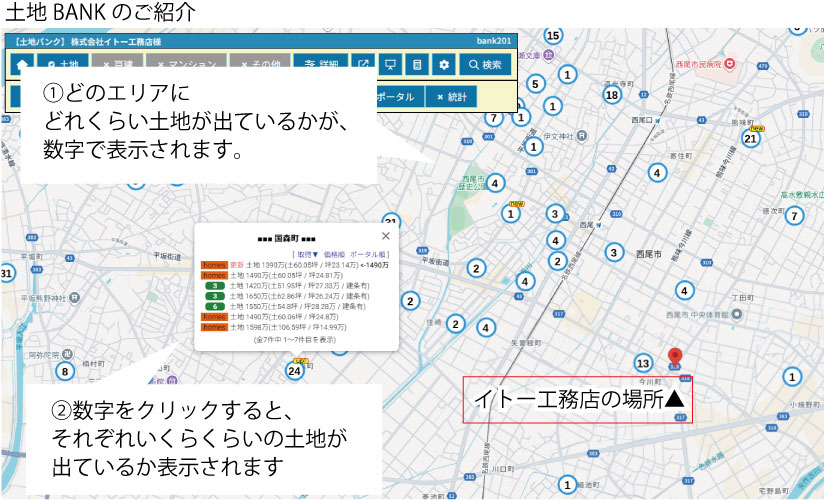Screen dimensions: 825x500
Task: Open the 詳細 filter button
Action: (x=321, y=65)
